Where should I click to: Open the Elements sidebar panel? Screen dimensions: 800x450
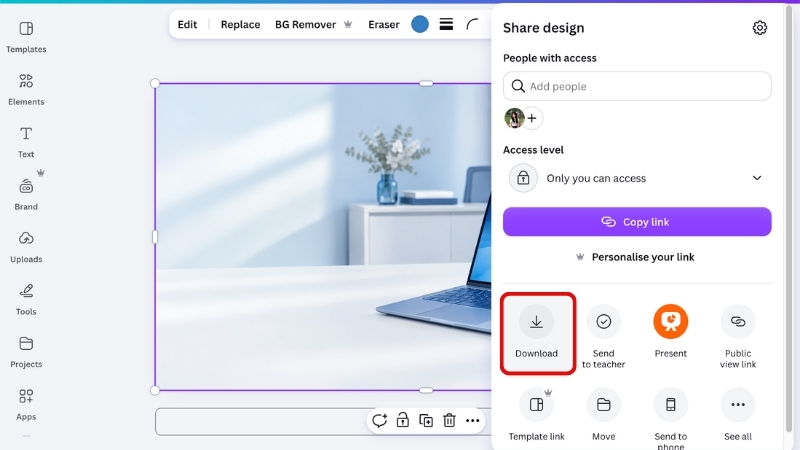pos(26,89)
